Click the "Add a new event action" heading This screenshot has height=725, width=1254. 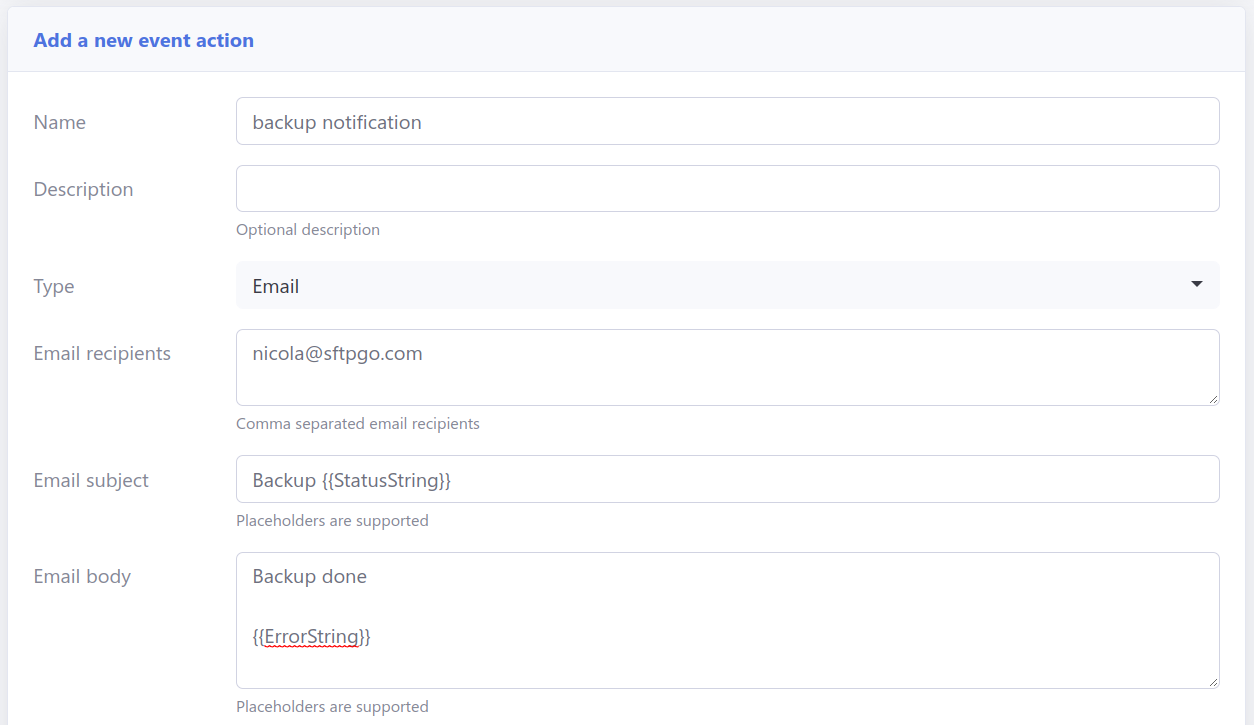pos(143,40)
